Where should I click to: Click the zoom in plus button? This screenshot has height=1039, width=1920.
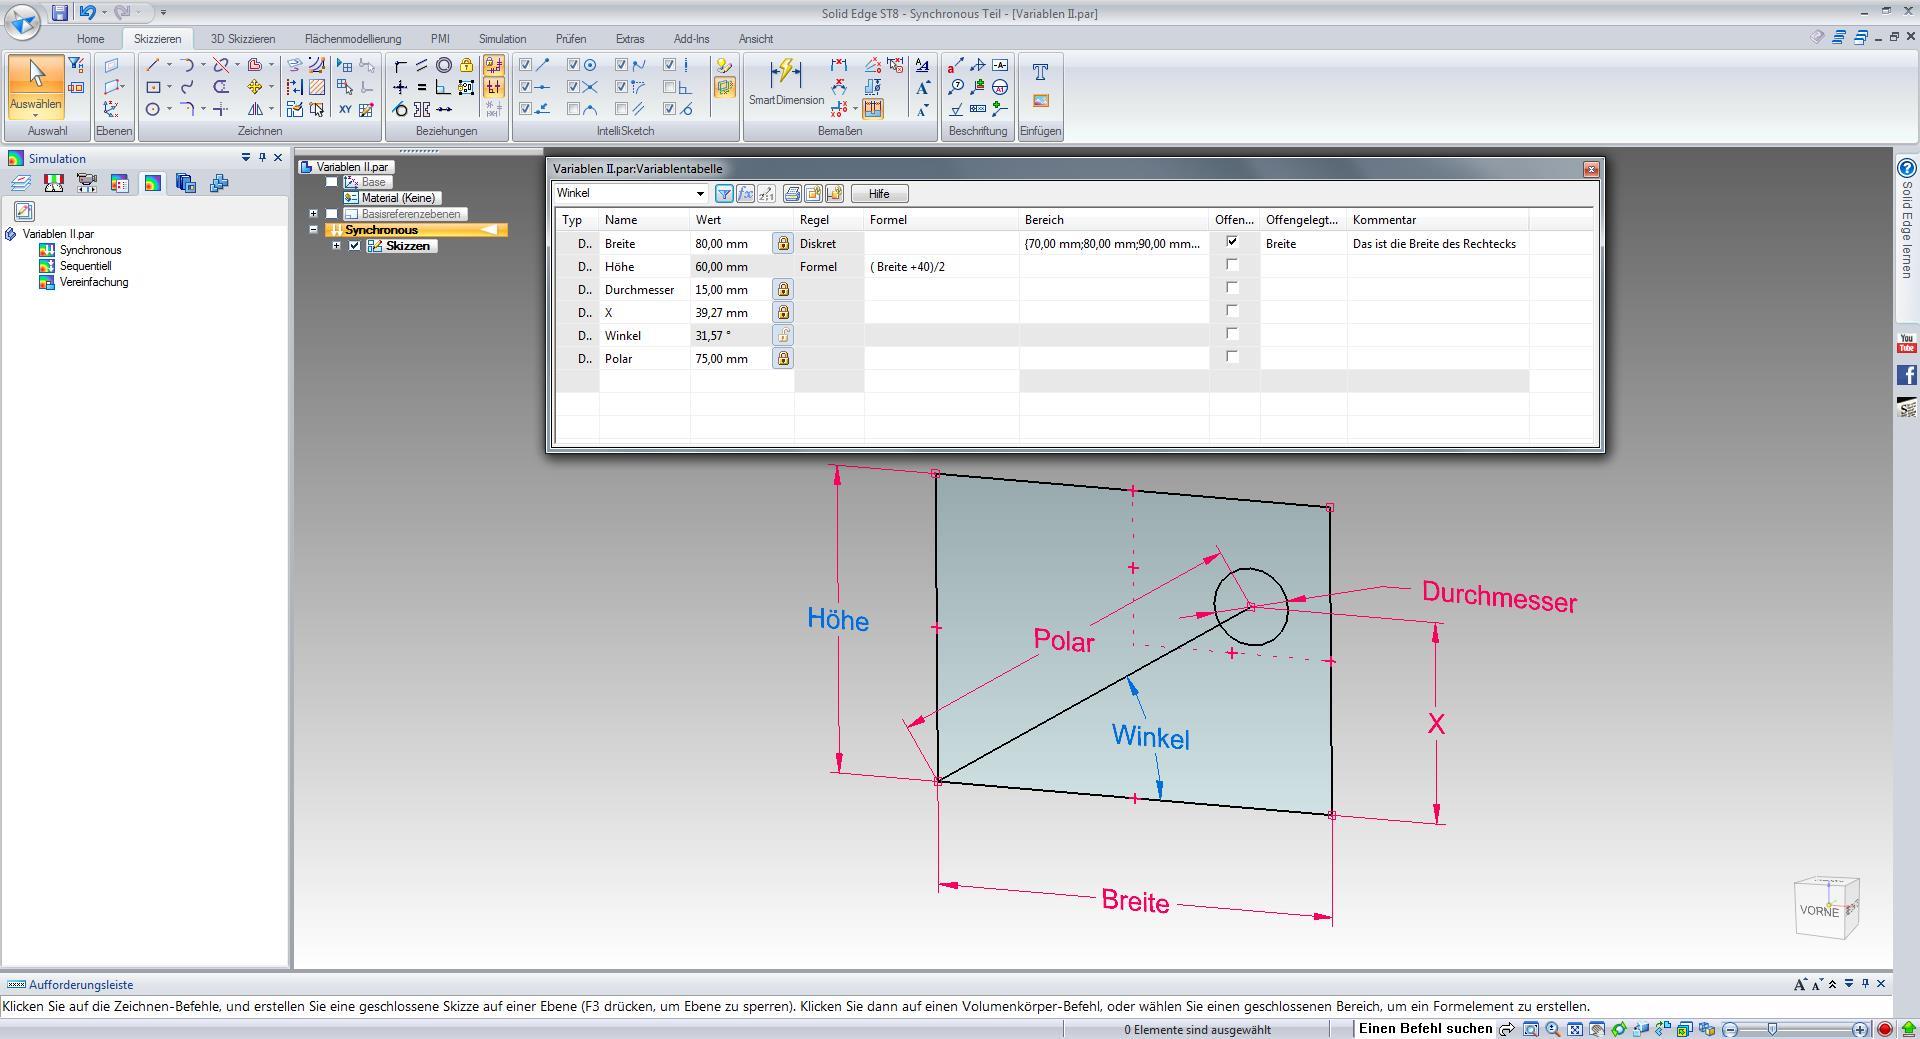click(1859, 1029)
